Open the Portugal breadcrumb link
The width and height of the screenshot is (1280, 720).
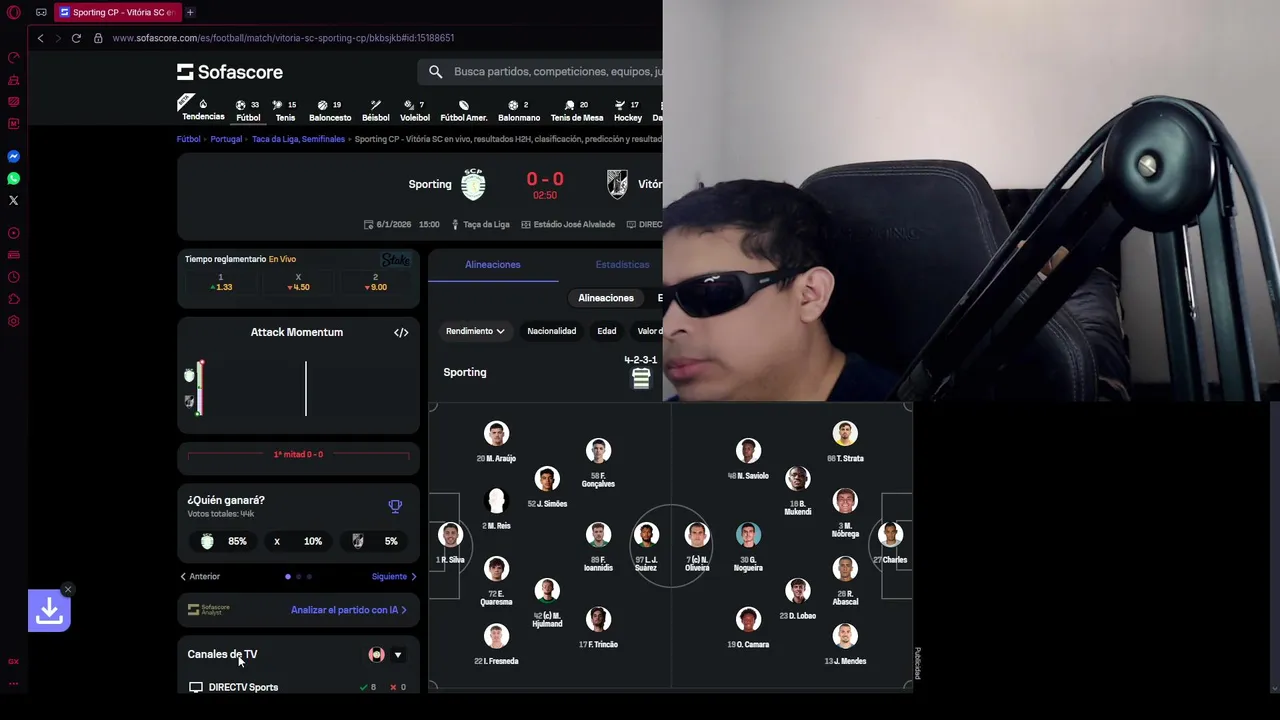coord(226,139)
